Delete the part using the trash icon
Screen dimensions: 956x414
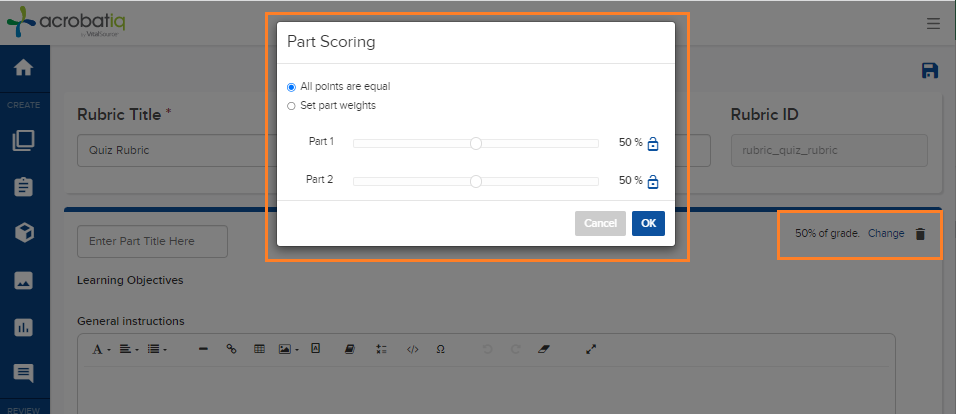pos(920,234)
